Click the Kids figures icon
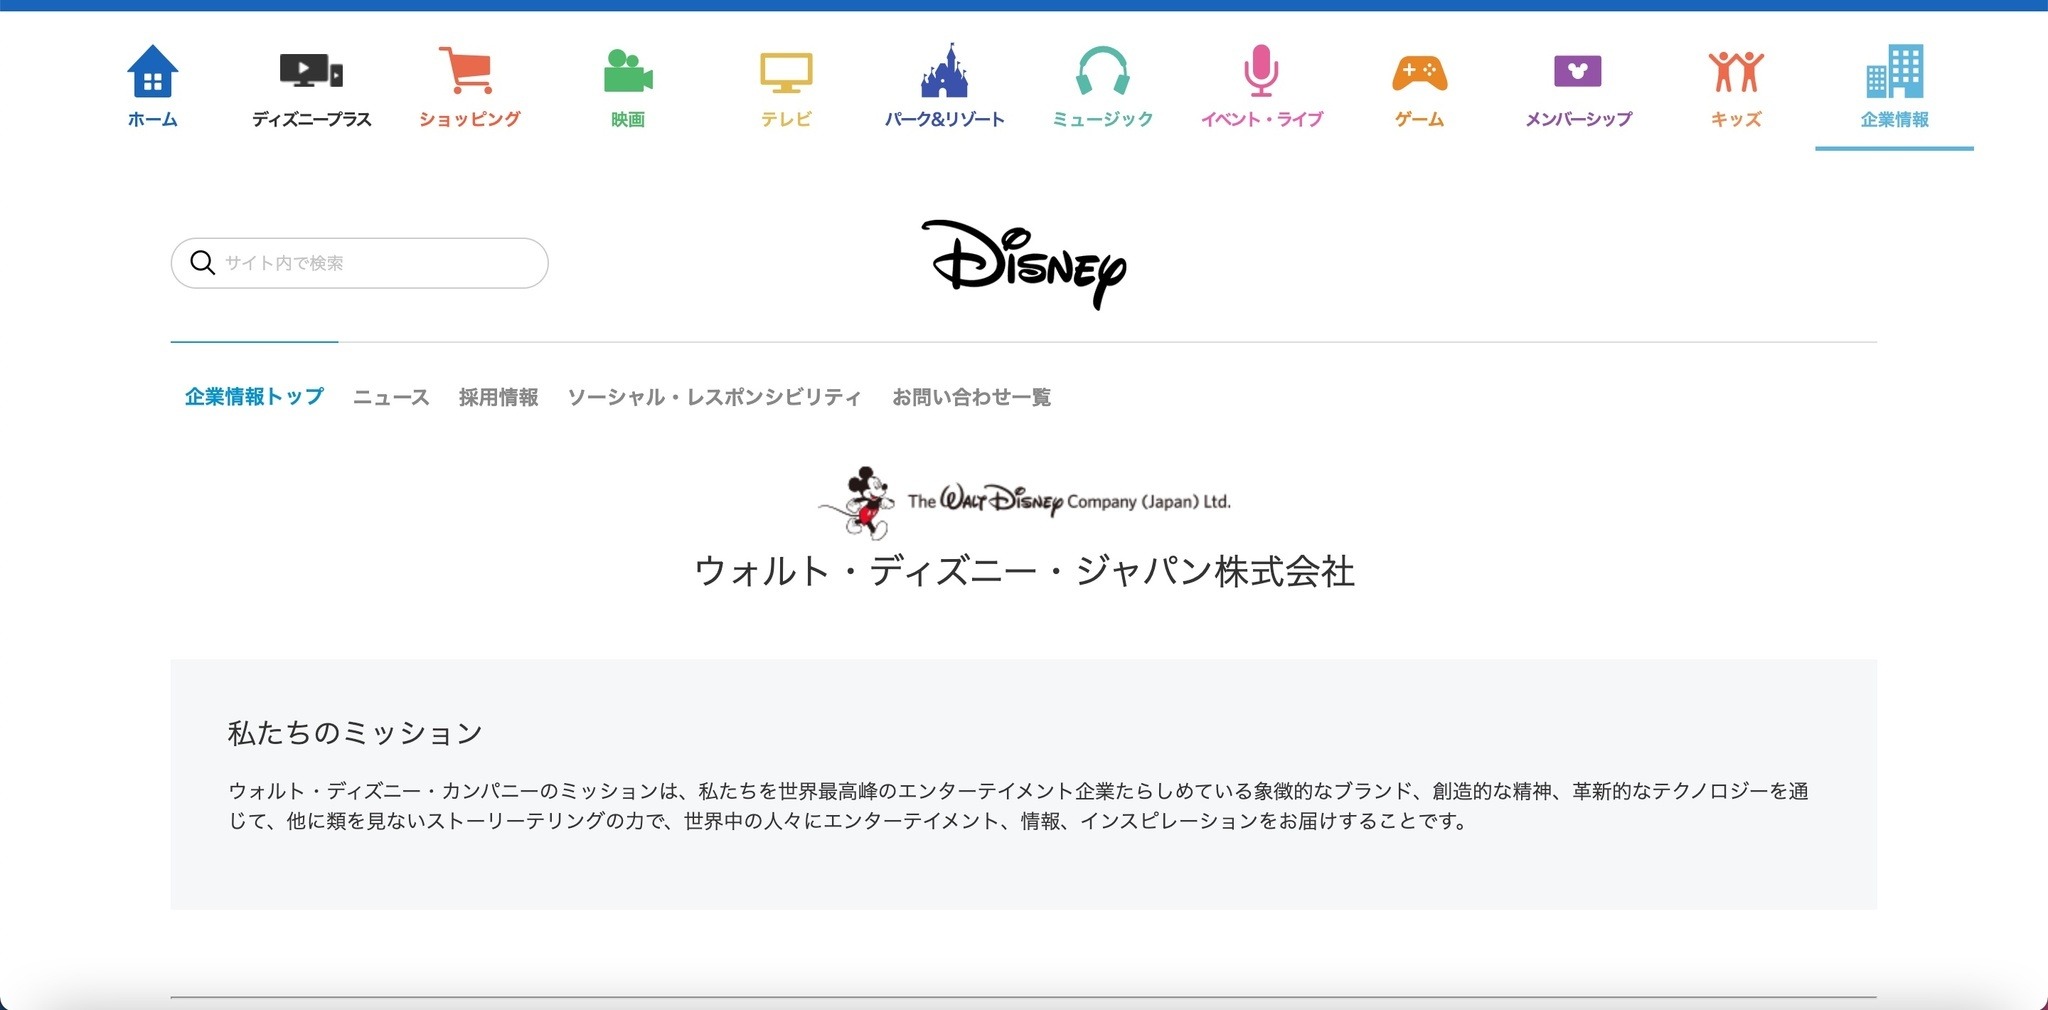Image resolution: width=2048 pixels, height=1010 pixels. tap(1736, 72)
